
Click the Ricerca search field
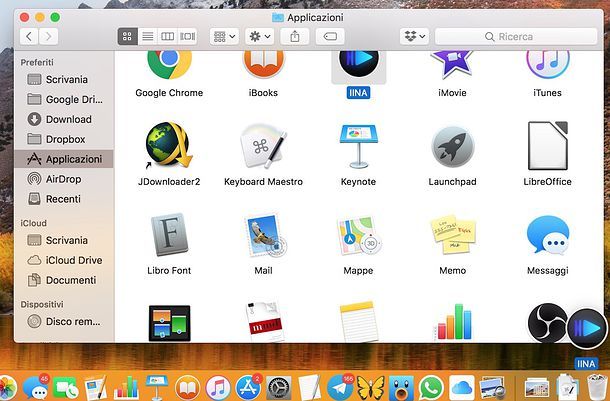coord(516,37)
